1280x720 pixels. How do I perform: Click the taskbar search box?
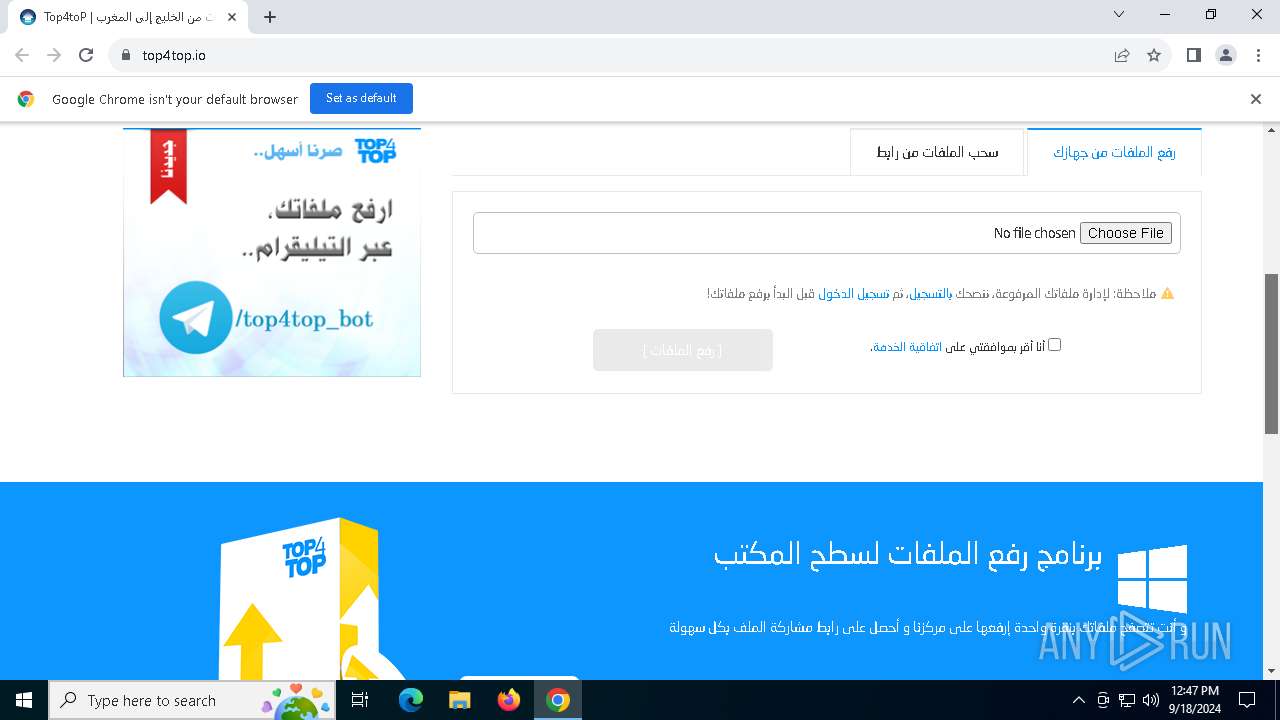[192, 700]
